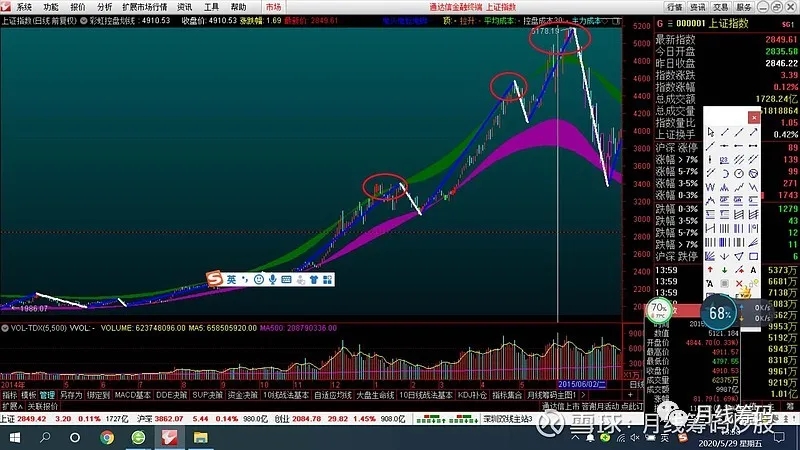This screenshot has height=450, width=800.
Task: Open the 系统 menu
Action: (23, 6)
